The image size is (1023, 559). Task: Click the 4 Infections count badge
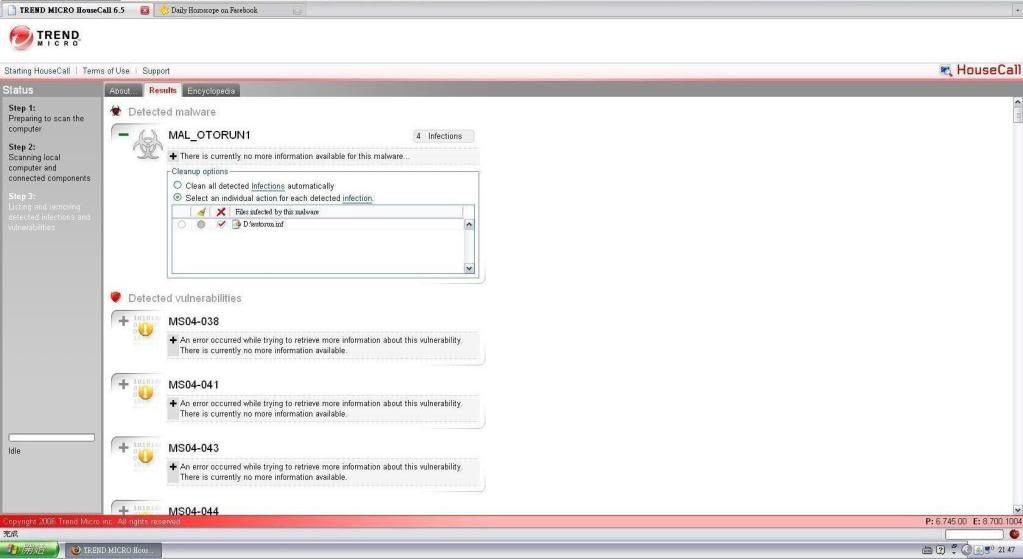coord(443,136)
